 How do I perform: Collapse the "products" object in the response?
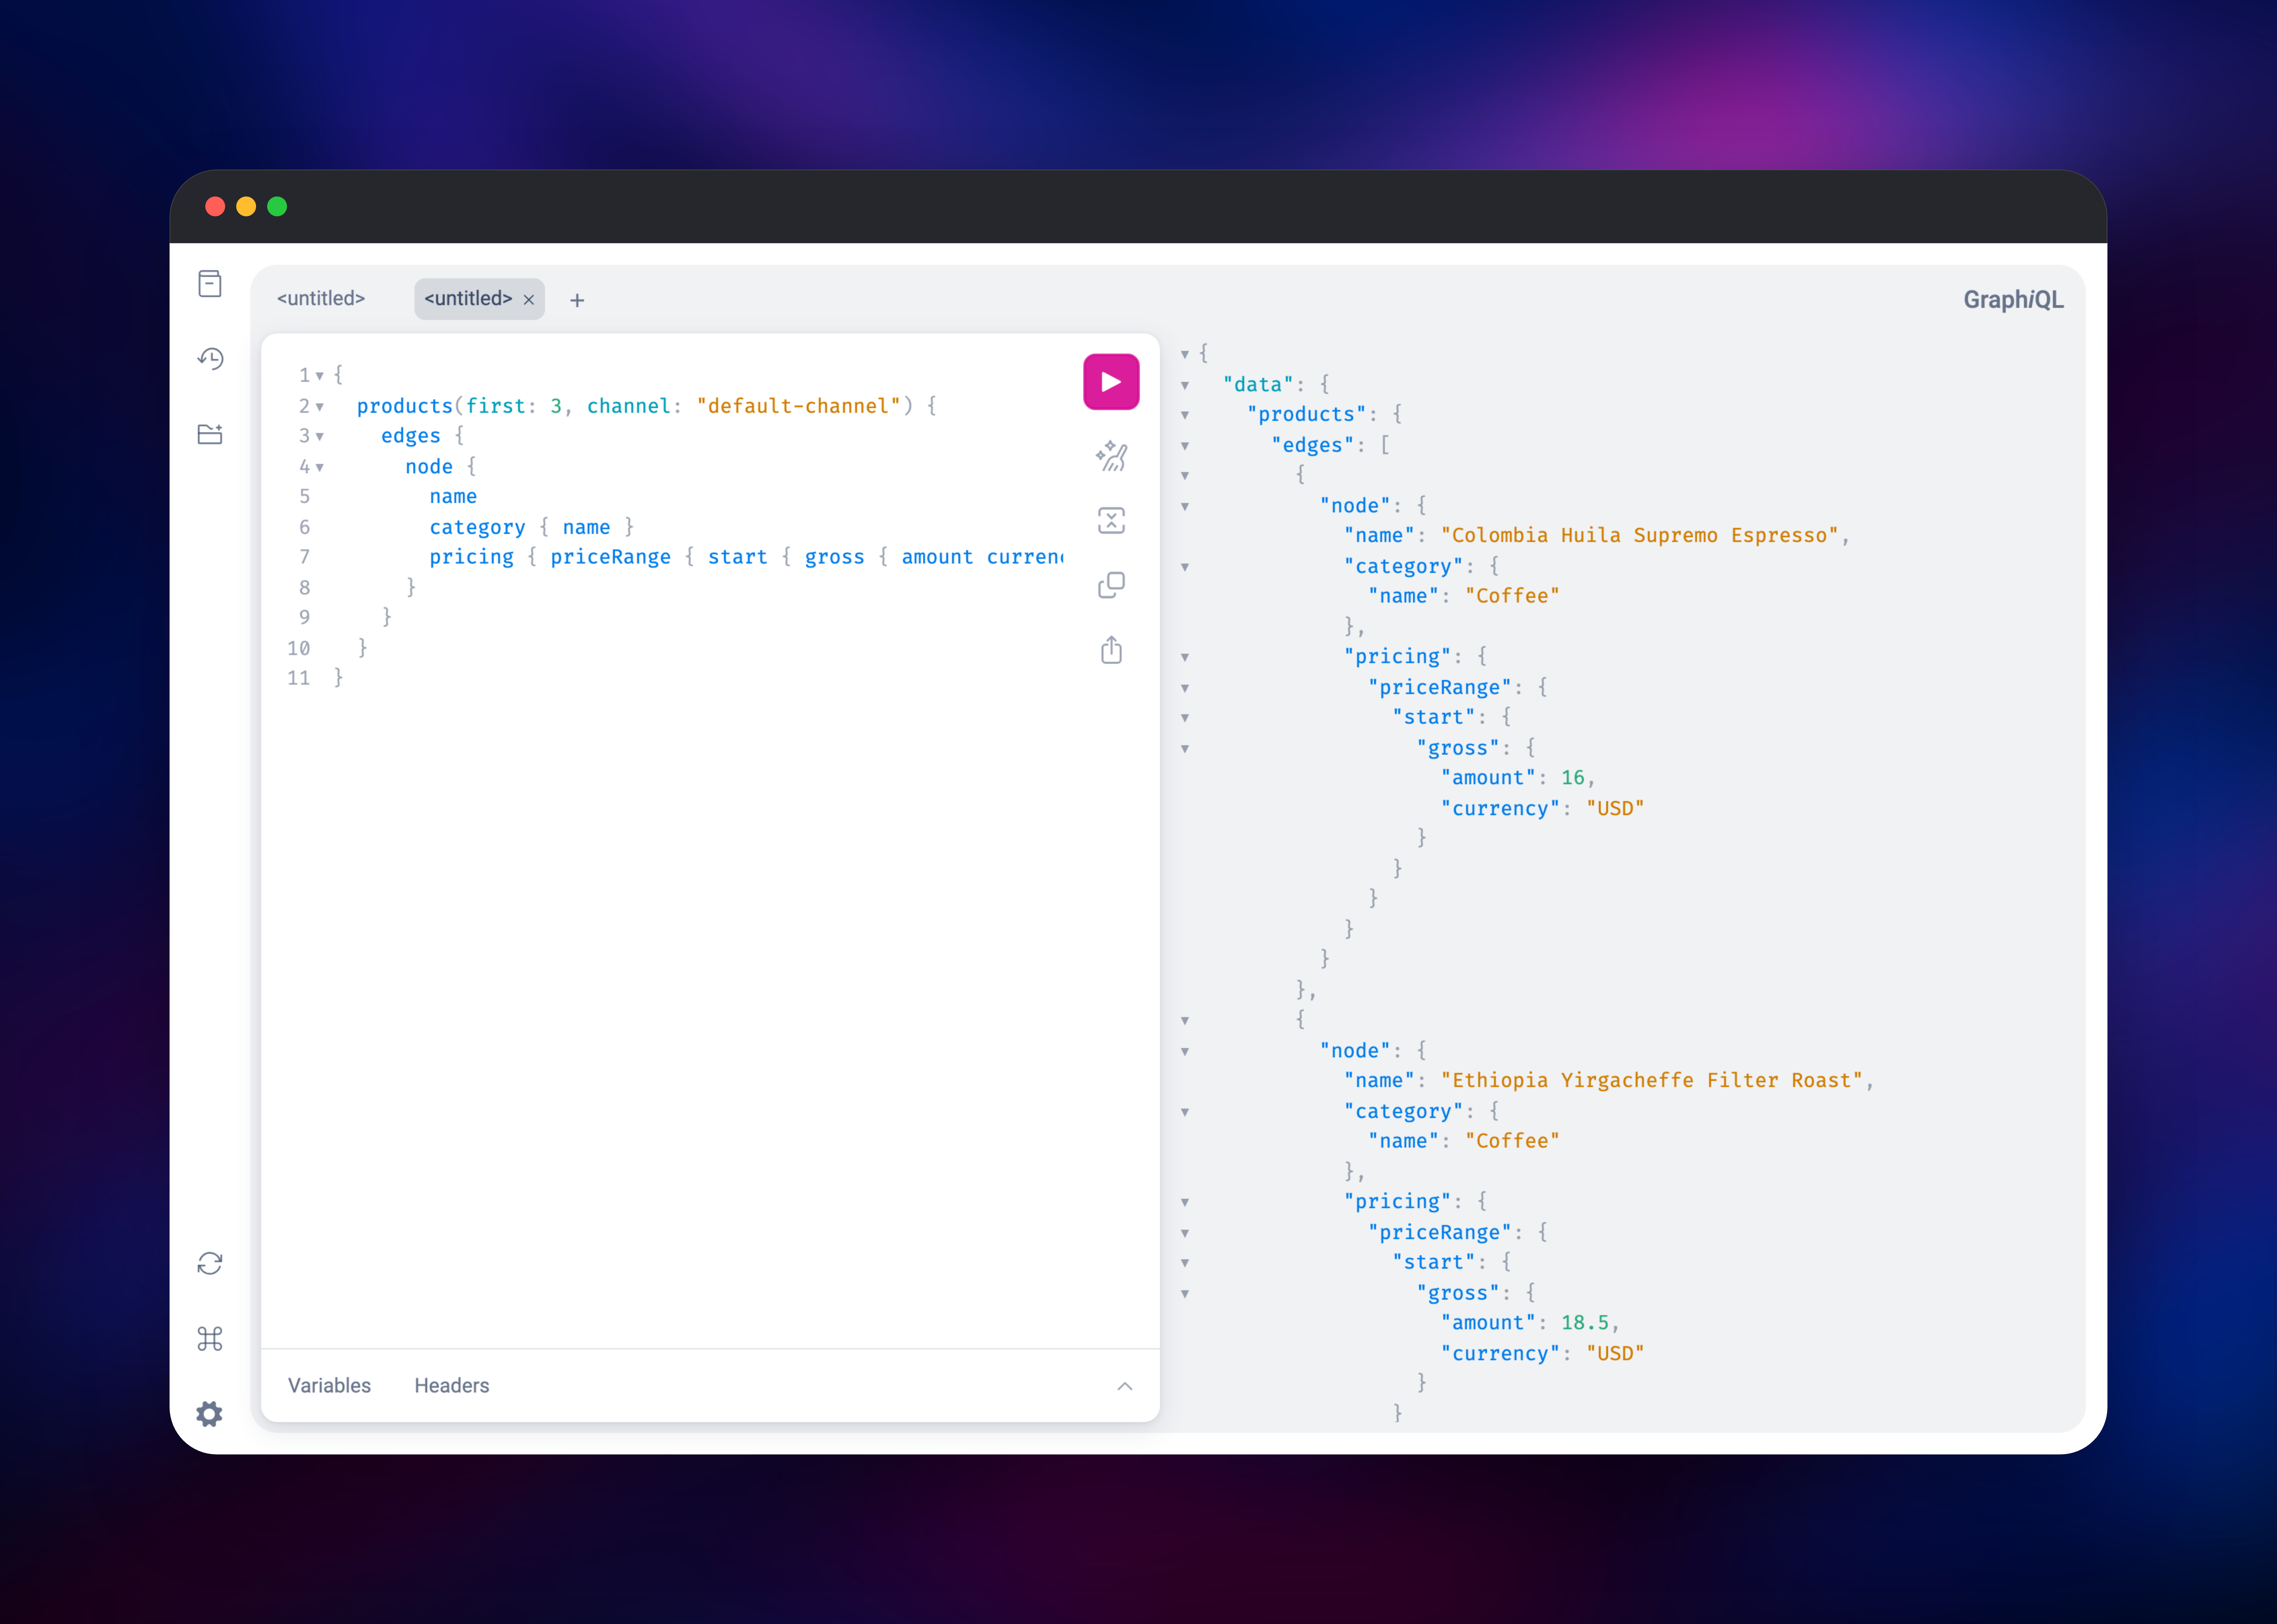(1185, 415)
